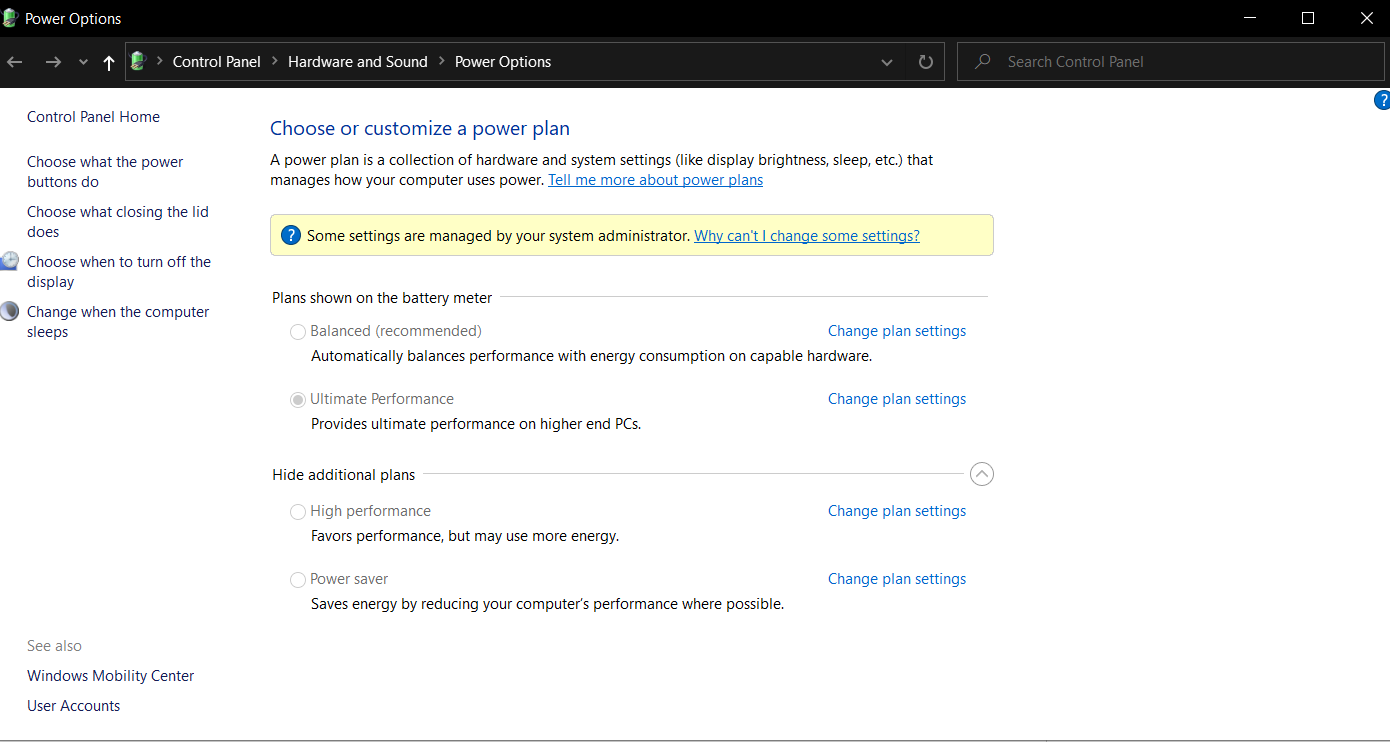1390x742 pixels.
Task: Select the Power saver radio button
Action: [x=297, y=580]
